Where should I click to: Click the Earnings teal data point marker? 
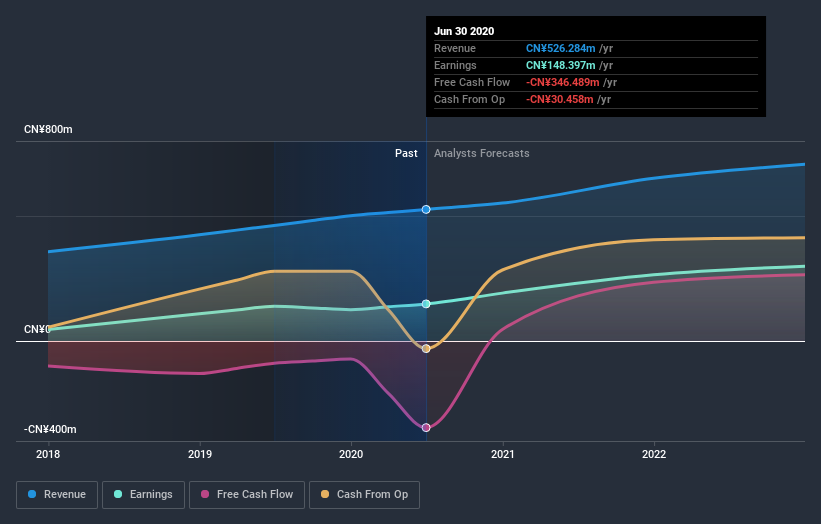click(426, 304)
